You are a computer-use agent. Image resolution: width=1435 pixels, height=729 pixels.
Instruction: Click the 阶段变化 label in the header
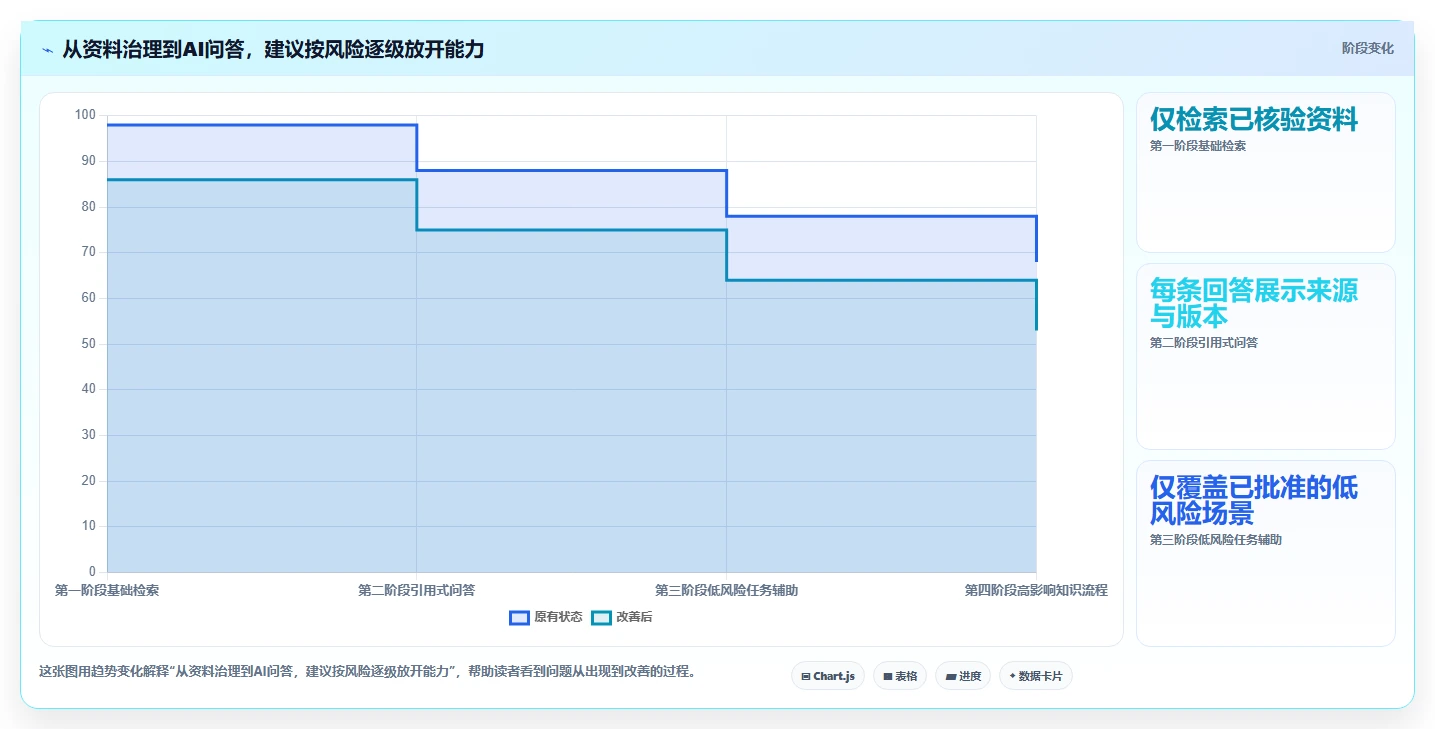1367,49
